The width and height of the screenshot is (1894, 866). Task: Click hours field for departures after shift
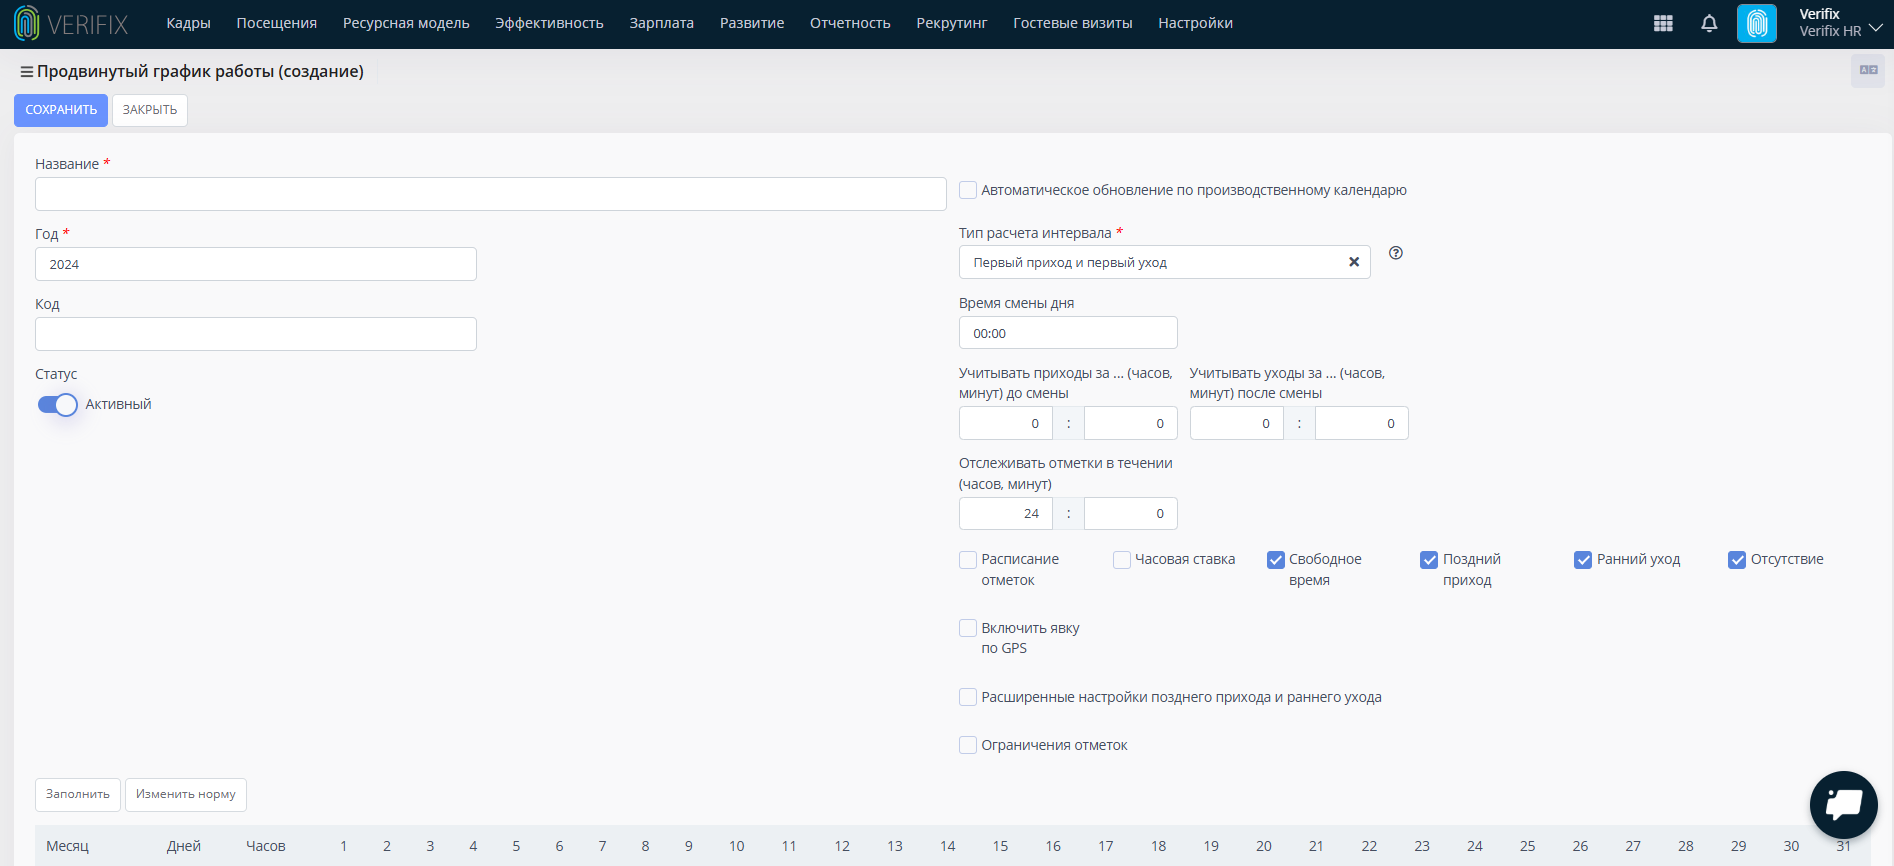[x=1237, y=423]
